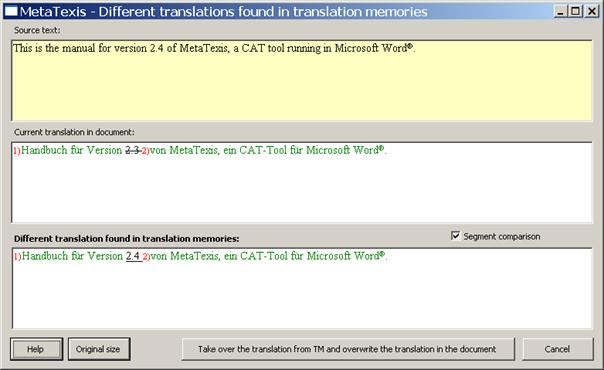The width and height of the screenshot is (604, 370).
Task: Maximize the MetaTexis dialog window
Action: point(575,12)
